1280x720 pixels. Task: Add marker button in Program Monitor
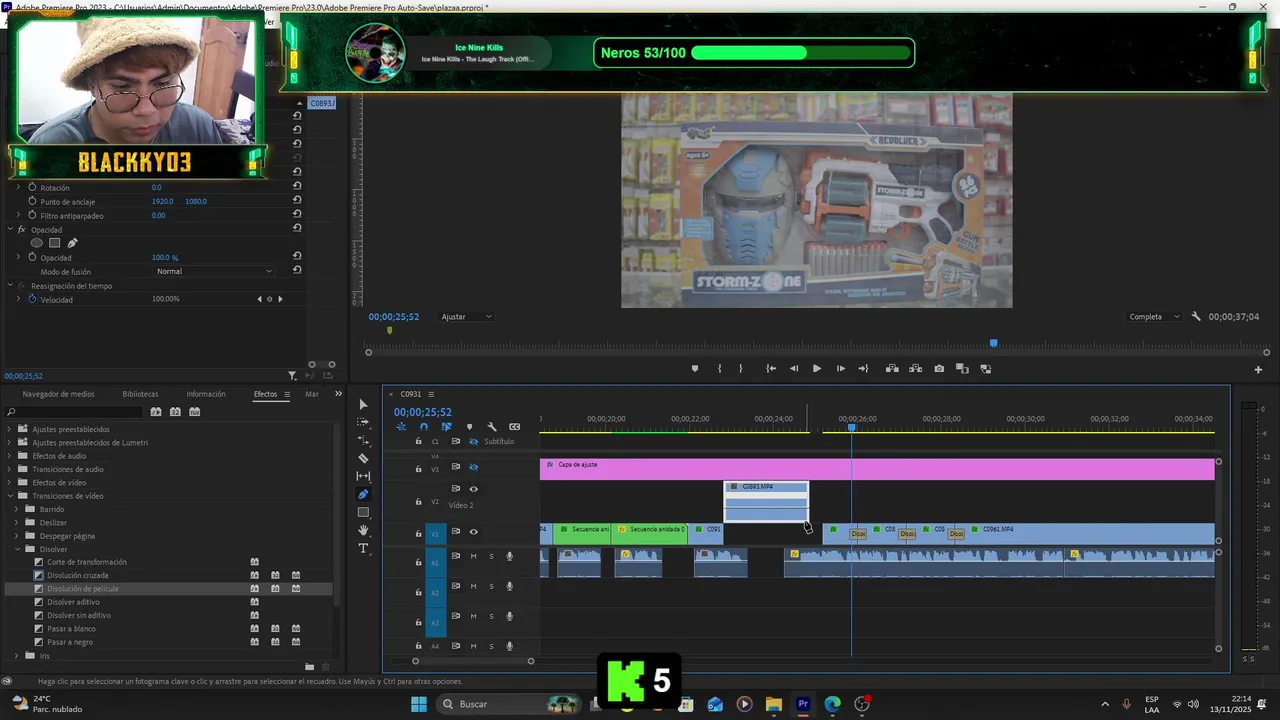695,369
